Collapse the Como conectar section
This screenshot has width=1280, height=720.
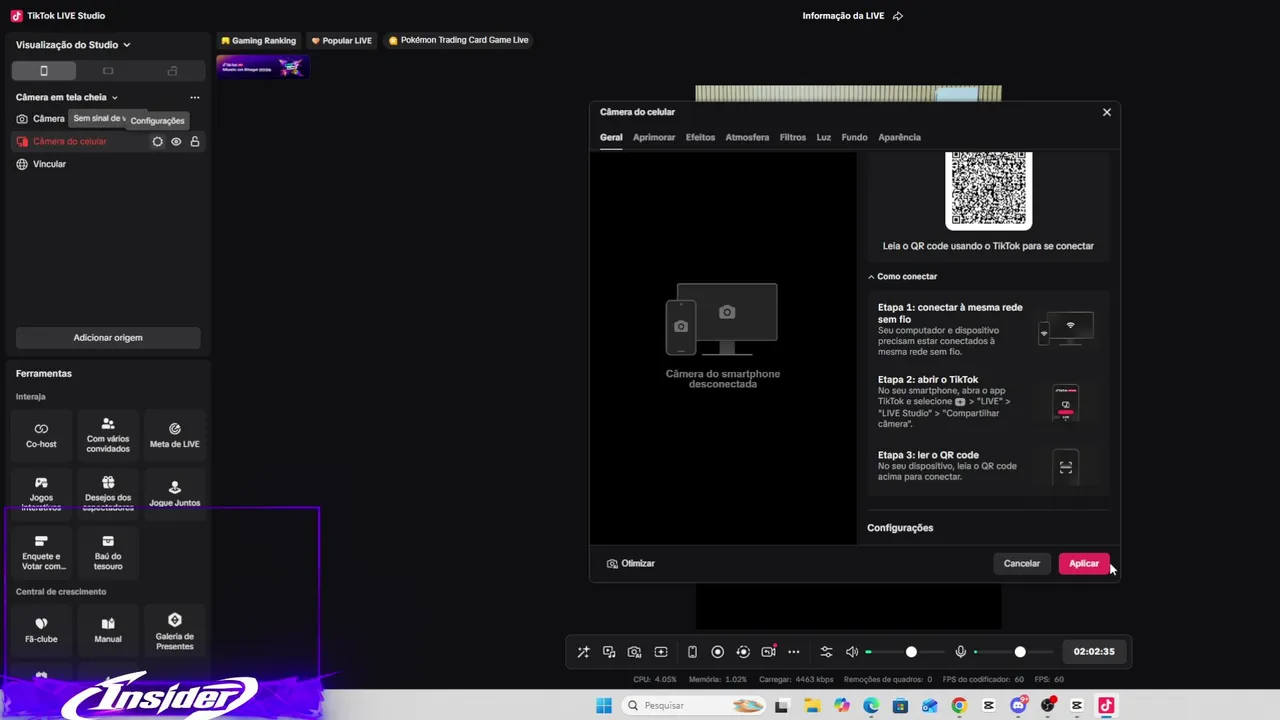tap(902, 276)
